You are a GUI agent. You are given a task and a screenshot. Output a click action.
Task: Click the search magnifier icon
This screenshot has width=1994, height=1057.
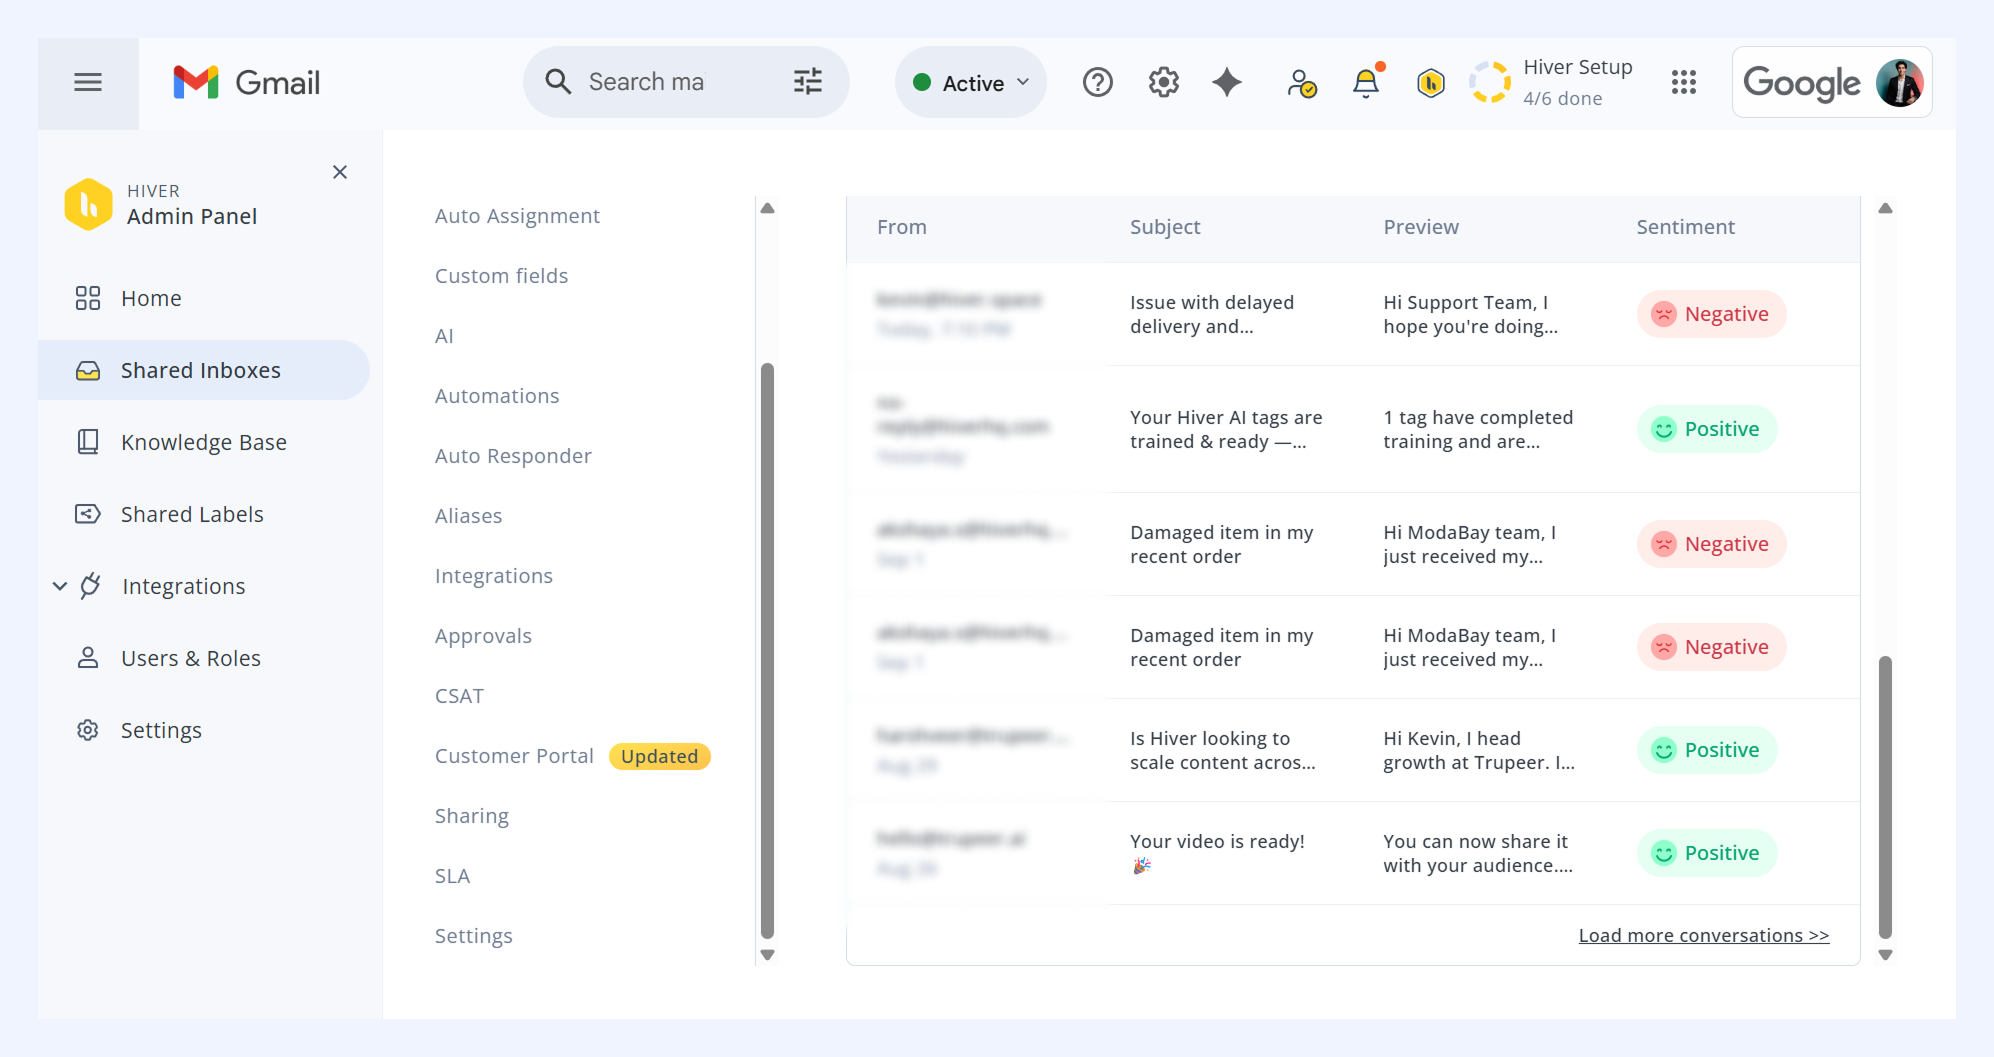[x=558, y=82]
